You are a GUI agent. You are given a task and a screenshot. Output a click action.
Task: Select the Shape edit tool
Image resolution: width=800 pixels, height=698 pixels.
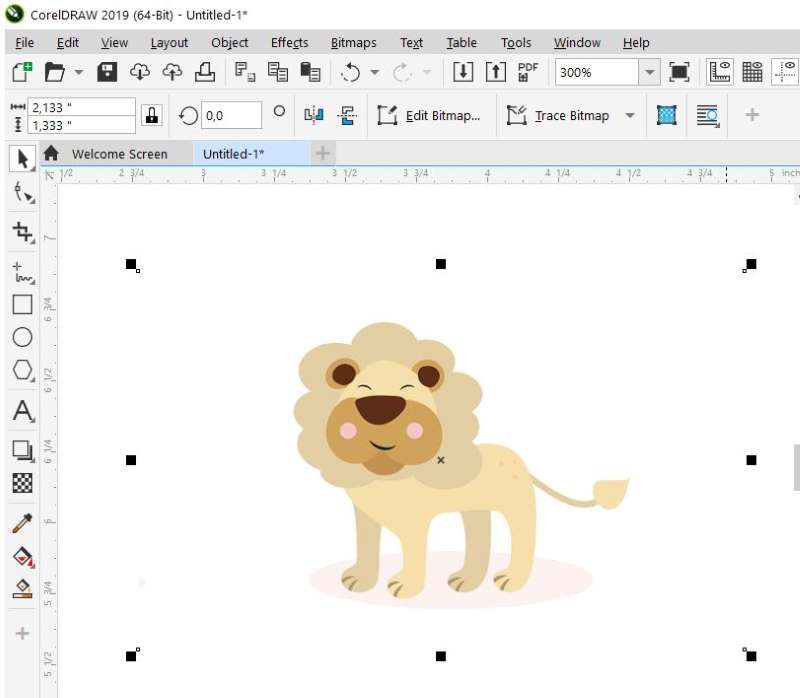tap(23, 193)
